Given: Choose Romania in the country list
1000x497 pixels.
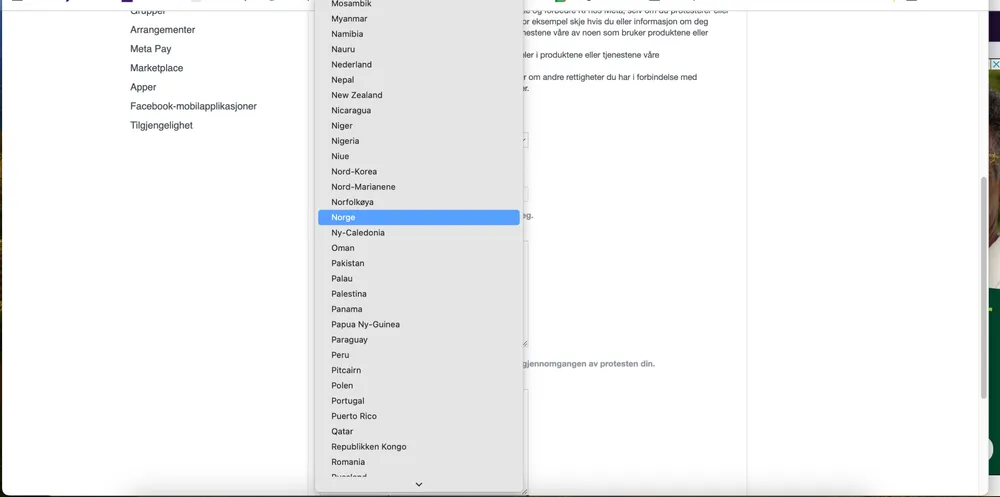Looking at the screenshot, I should 348,462.
